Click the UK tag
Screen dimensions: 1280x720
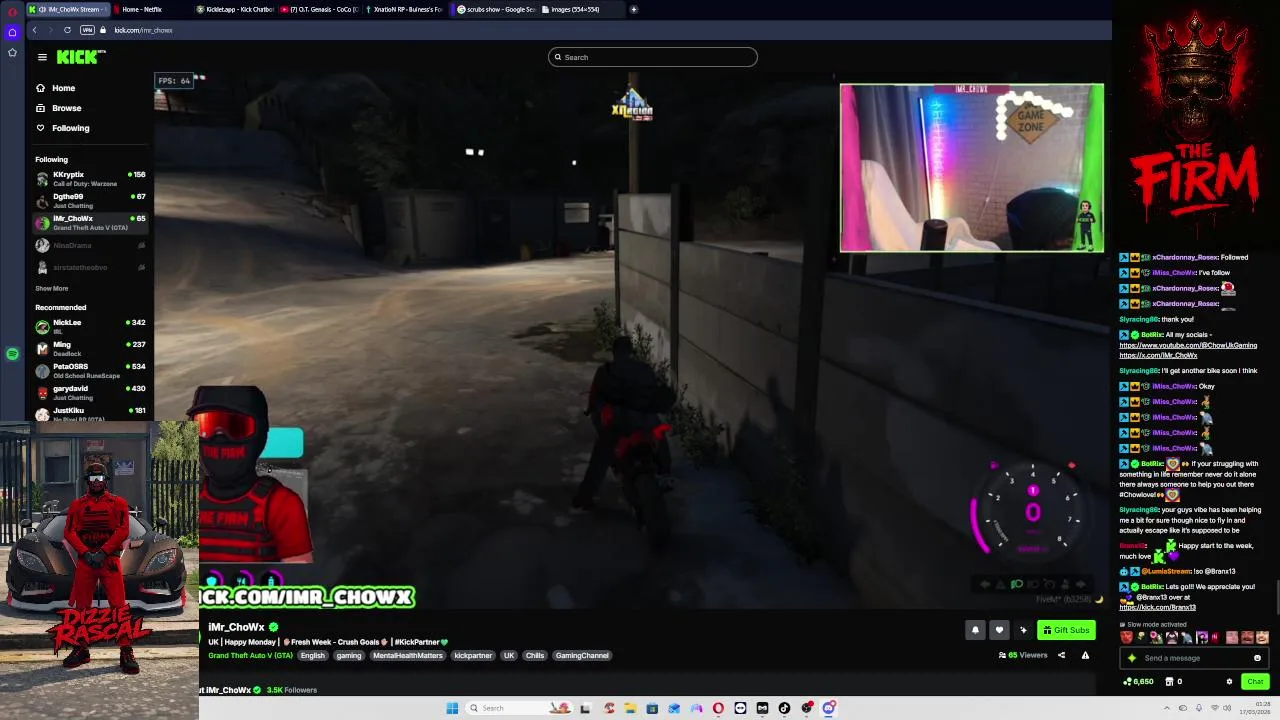(509, 655)
